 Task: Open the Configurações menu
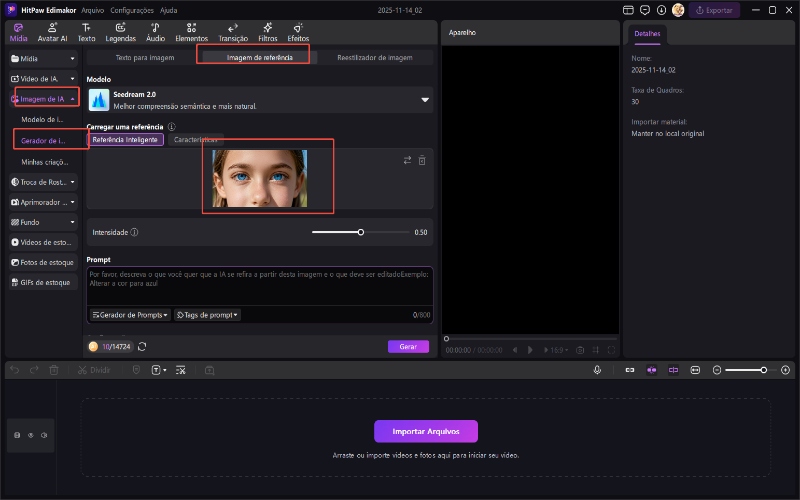(132, 10)
